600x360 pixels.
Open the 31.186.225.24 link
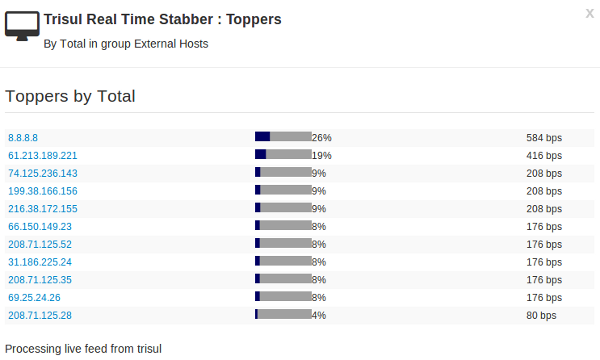40,262
